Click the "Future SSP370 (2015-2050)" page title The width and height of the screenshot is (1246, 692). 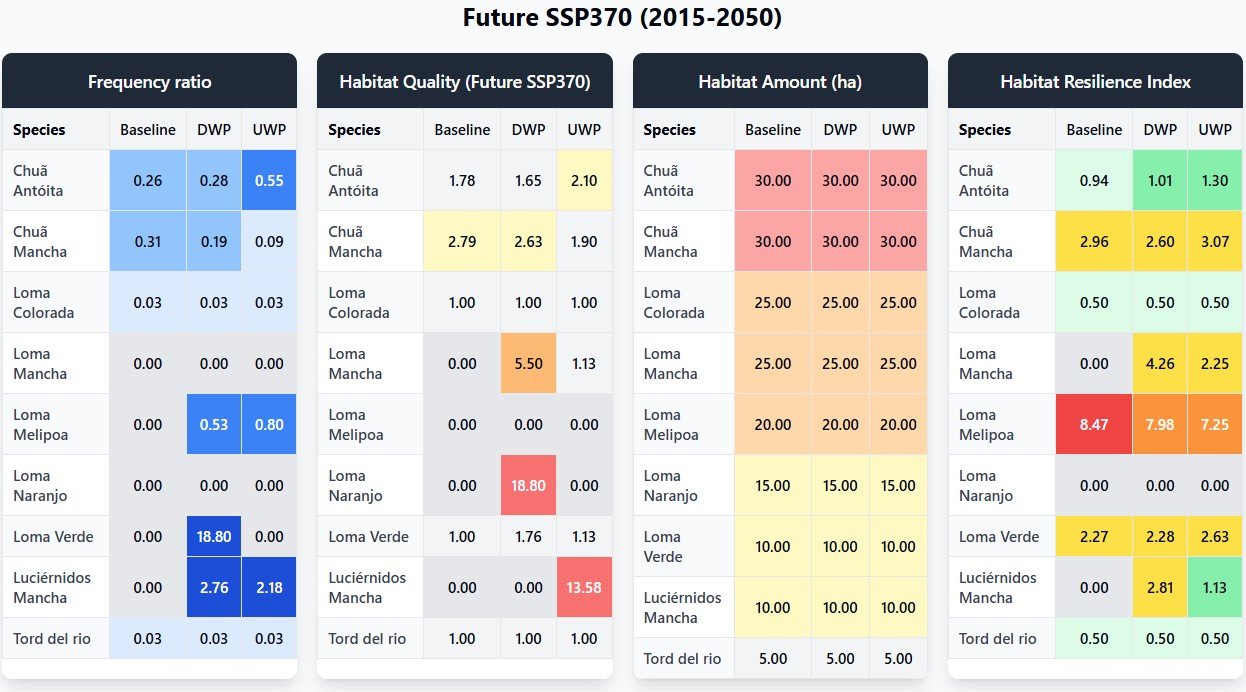pos(622,18)
